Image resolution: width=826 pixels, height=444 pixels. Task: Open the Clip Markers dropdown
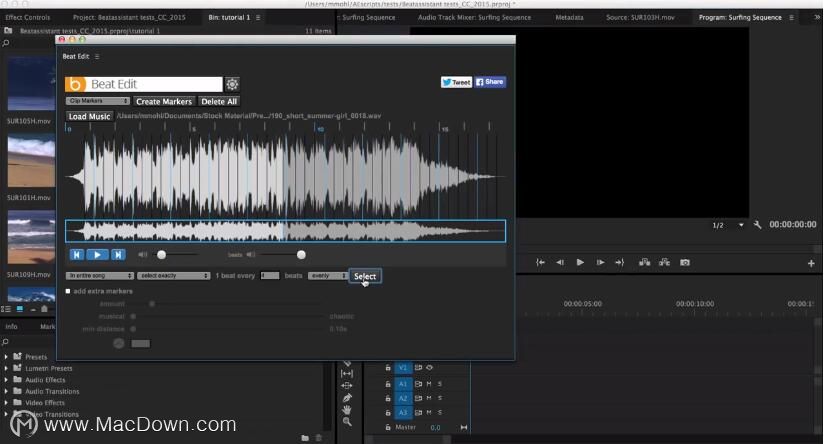coord(97,101)
